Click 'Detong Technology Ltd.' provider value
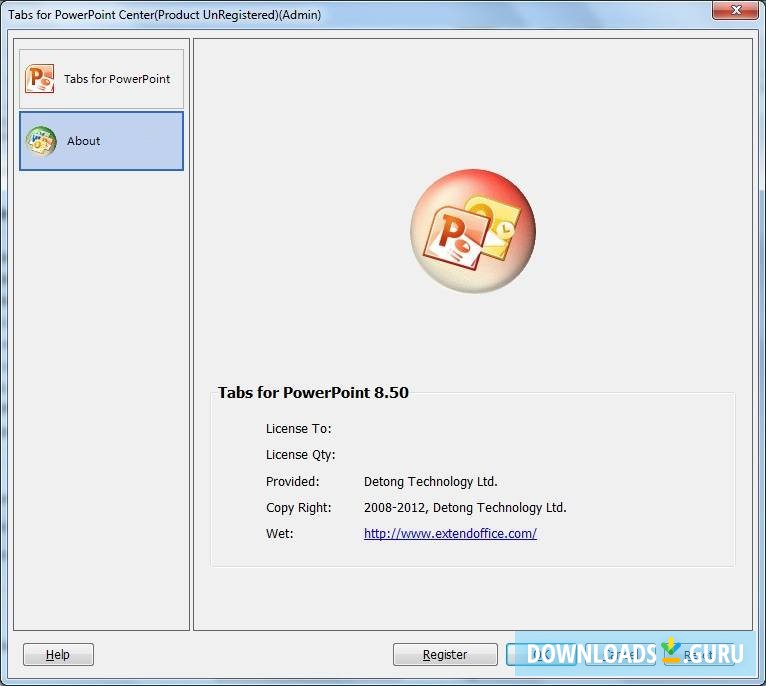The width and height of the screenshot is (766, 686). 430,482
